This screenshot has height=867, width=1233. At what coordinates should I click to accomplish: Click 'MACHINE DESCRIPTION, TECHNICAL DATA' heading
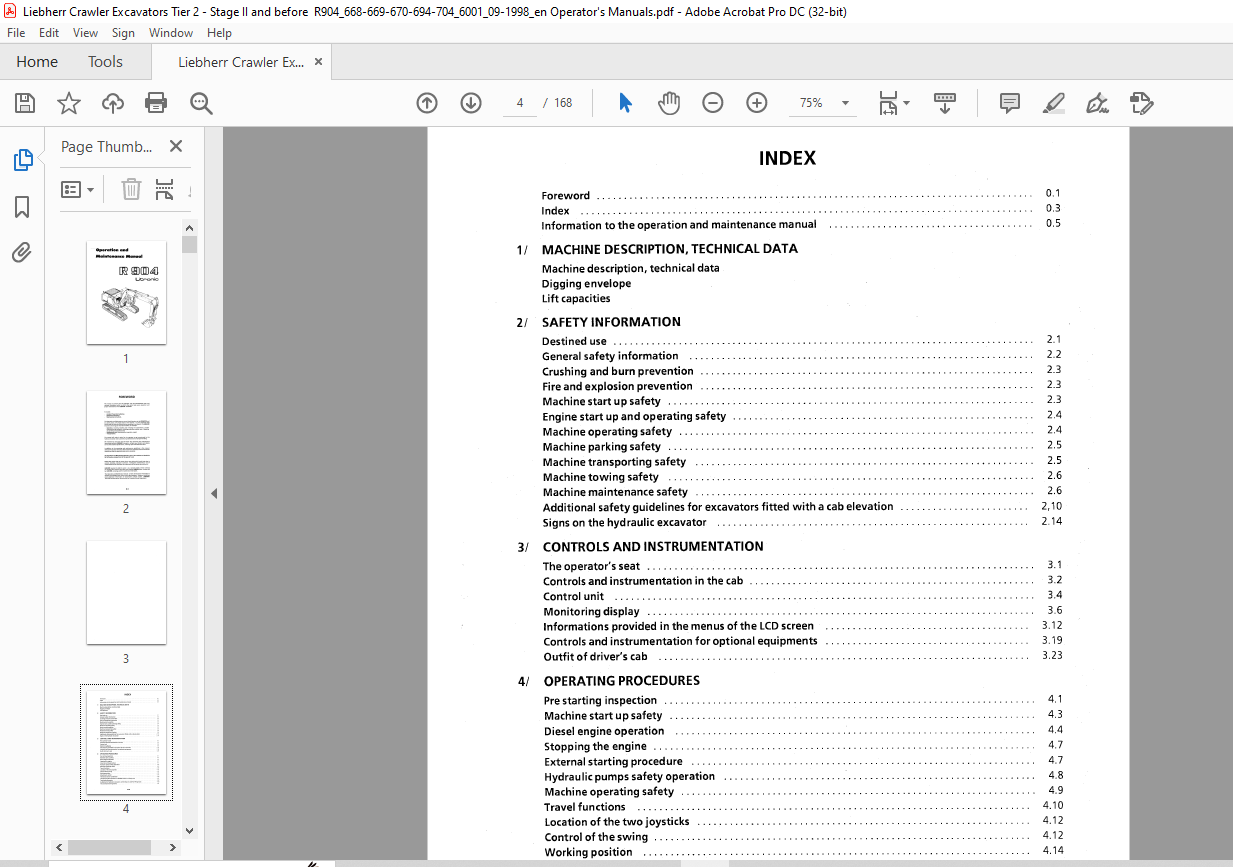[x=670, y=249]
